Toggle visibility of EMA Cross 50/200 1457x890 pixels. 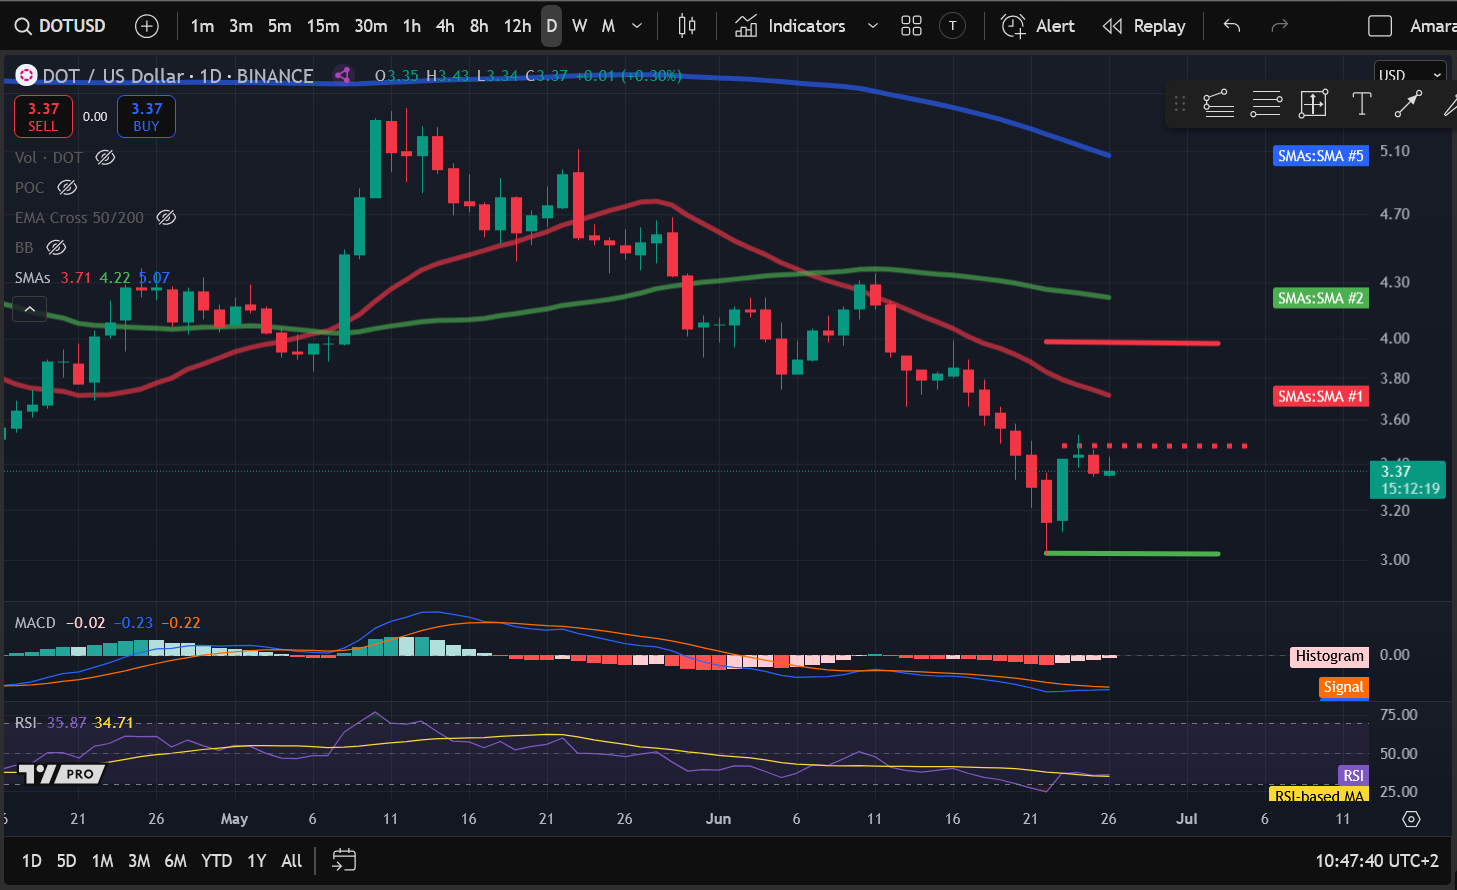[x=166, y=218]
